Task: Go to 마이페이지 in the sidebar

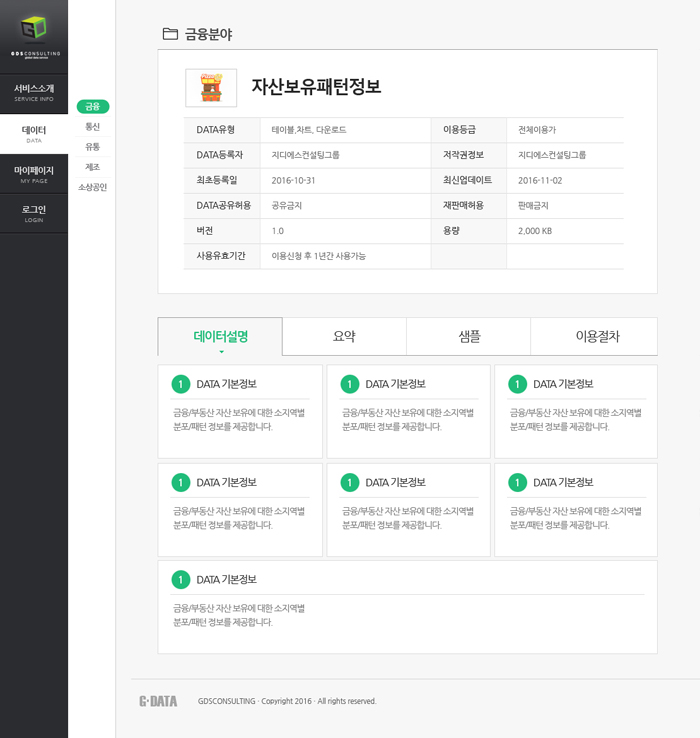Action: pyautogui.click(x=34, y=173)
